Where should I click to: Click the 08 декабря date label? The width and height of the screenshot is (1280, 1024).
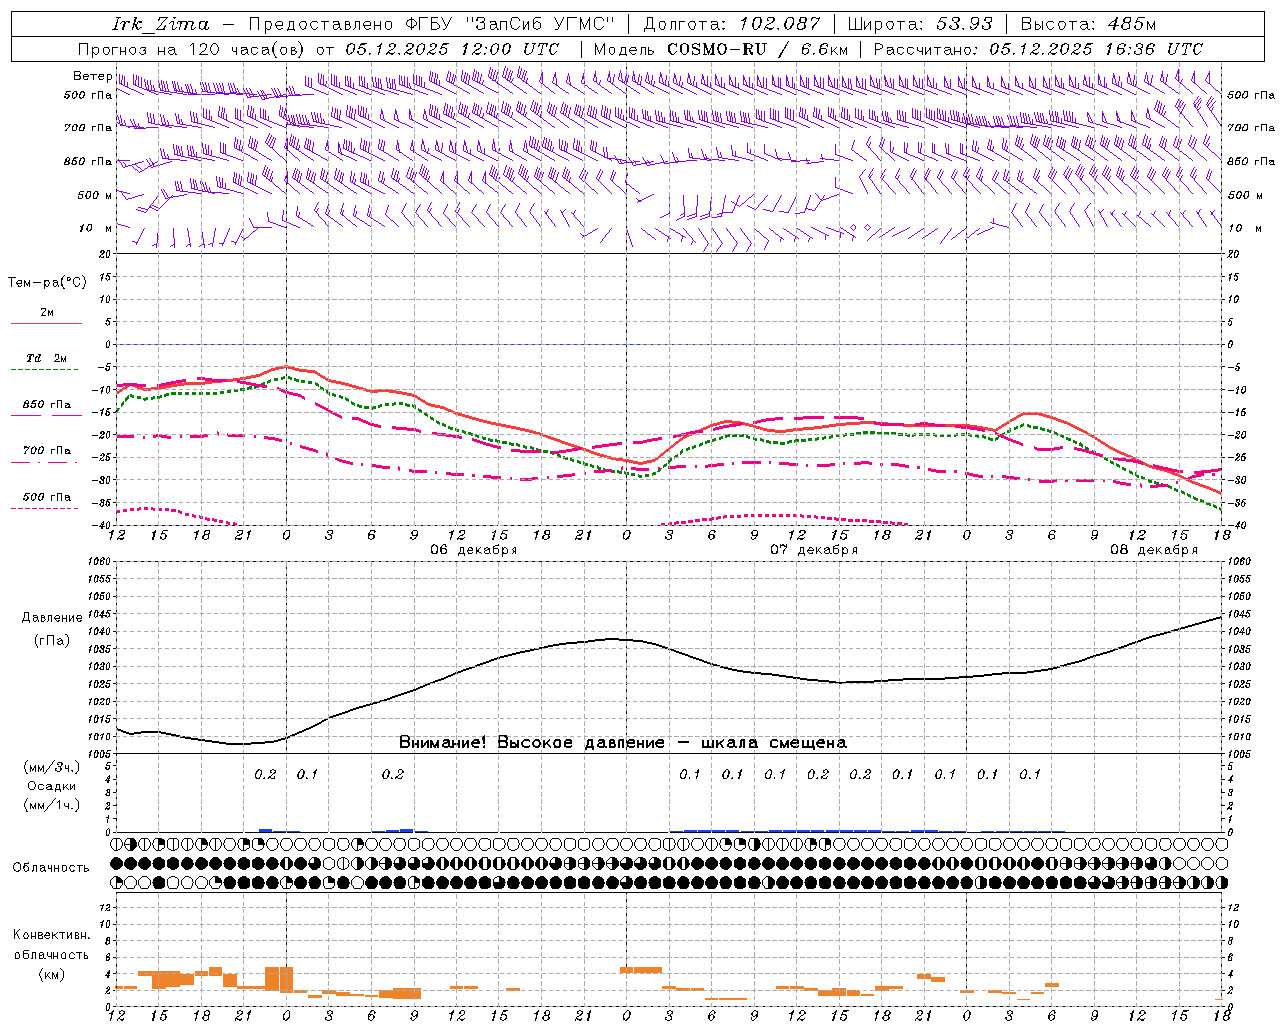pyautogui.click(x=1153, y=550)
